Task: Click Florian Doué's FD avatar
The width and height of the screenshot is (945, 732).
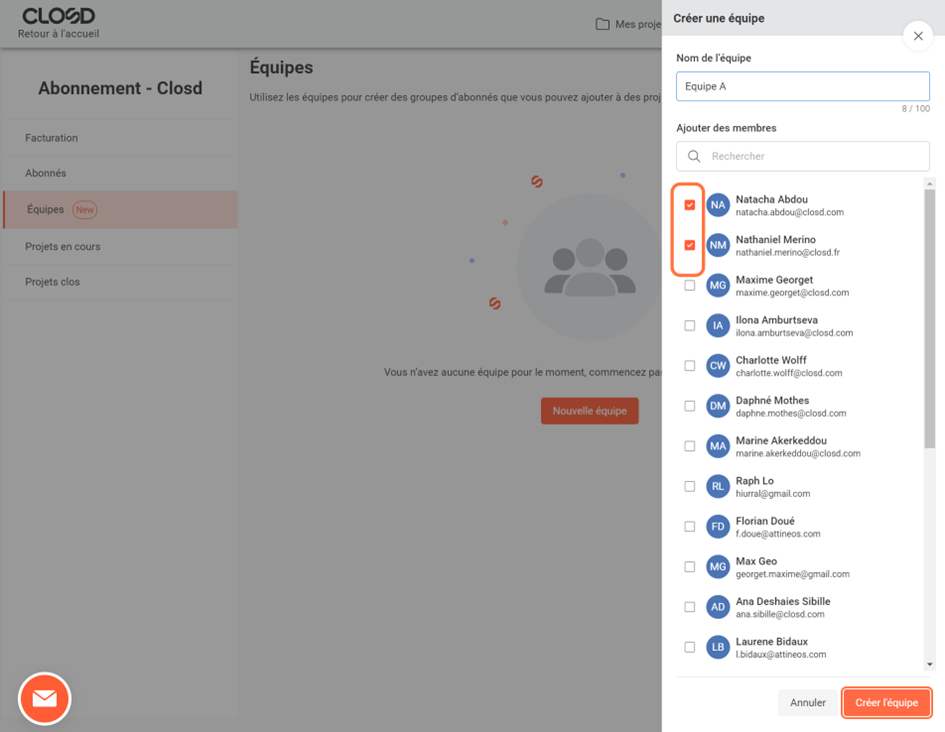Action: click(717, 527)
